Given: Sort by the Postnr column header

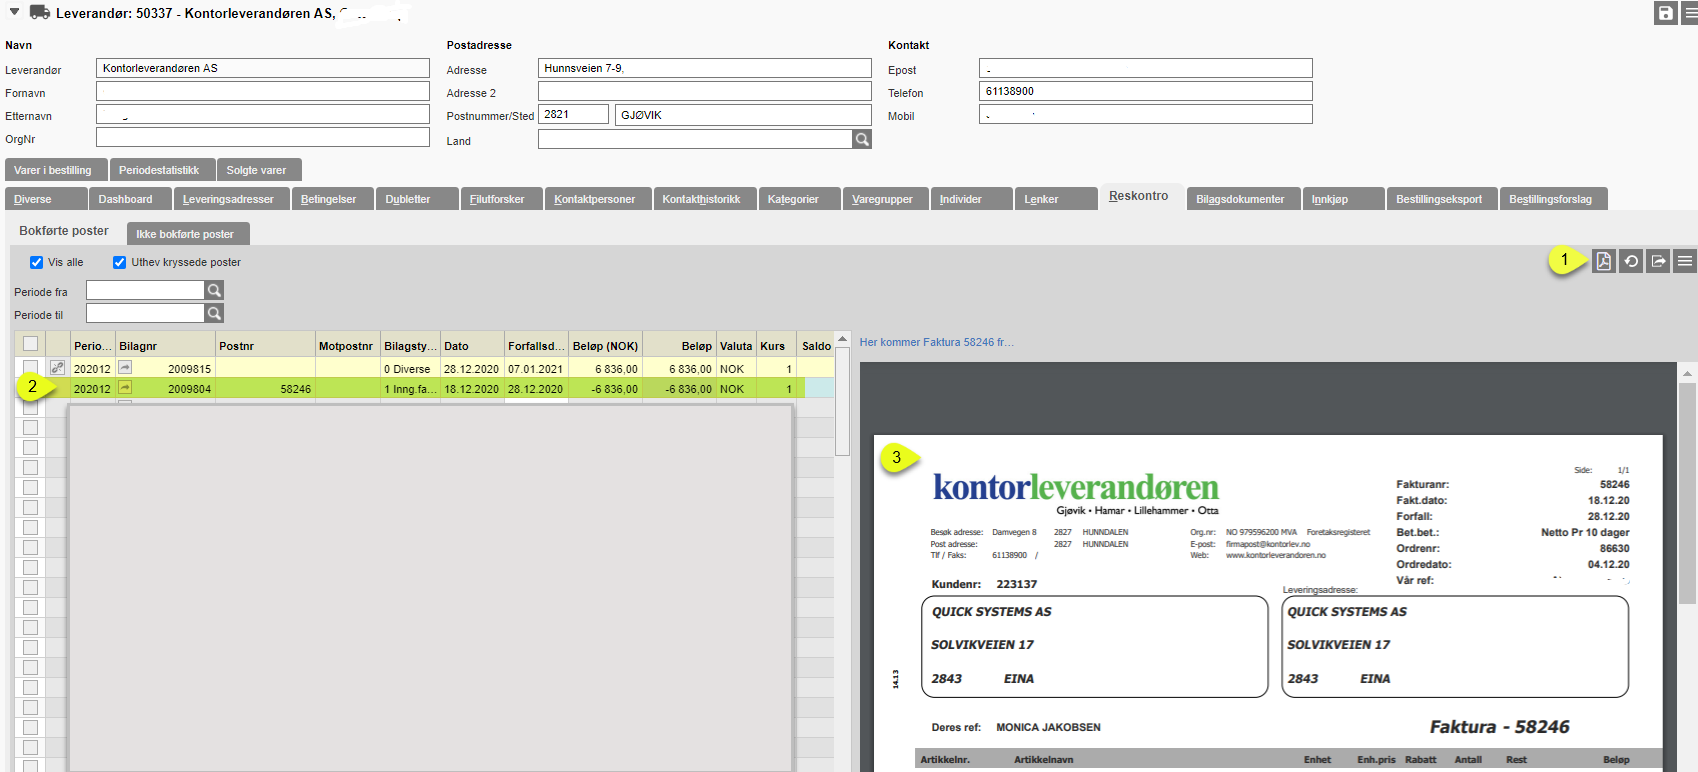Looking at the screenshot, I should pos(266,345).
